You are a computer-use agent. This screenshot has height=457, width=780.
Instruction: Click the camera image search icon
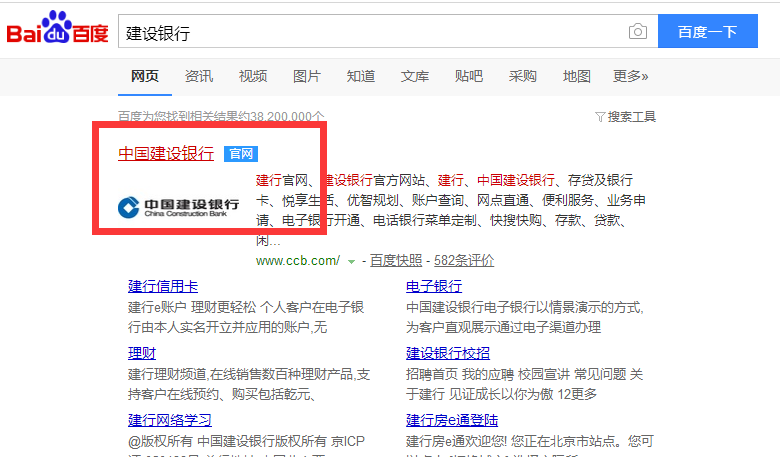637,32
